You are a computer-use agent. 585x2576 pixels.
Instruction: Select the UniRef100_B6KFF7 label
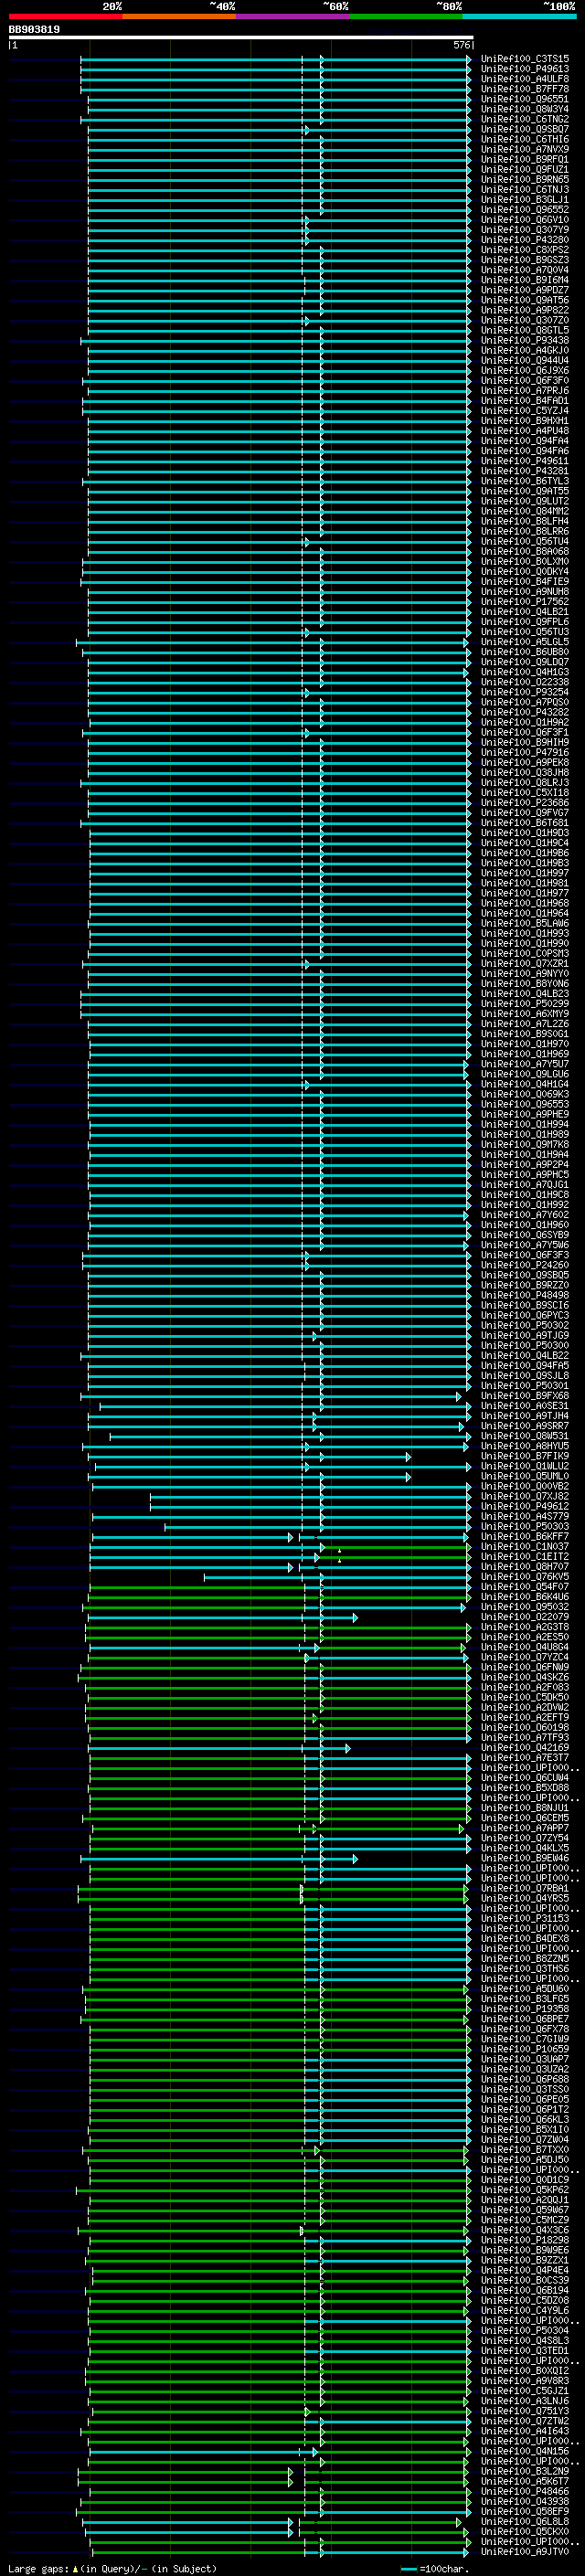click(525, 1537)
